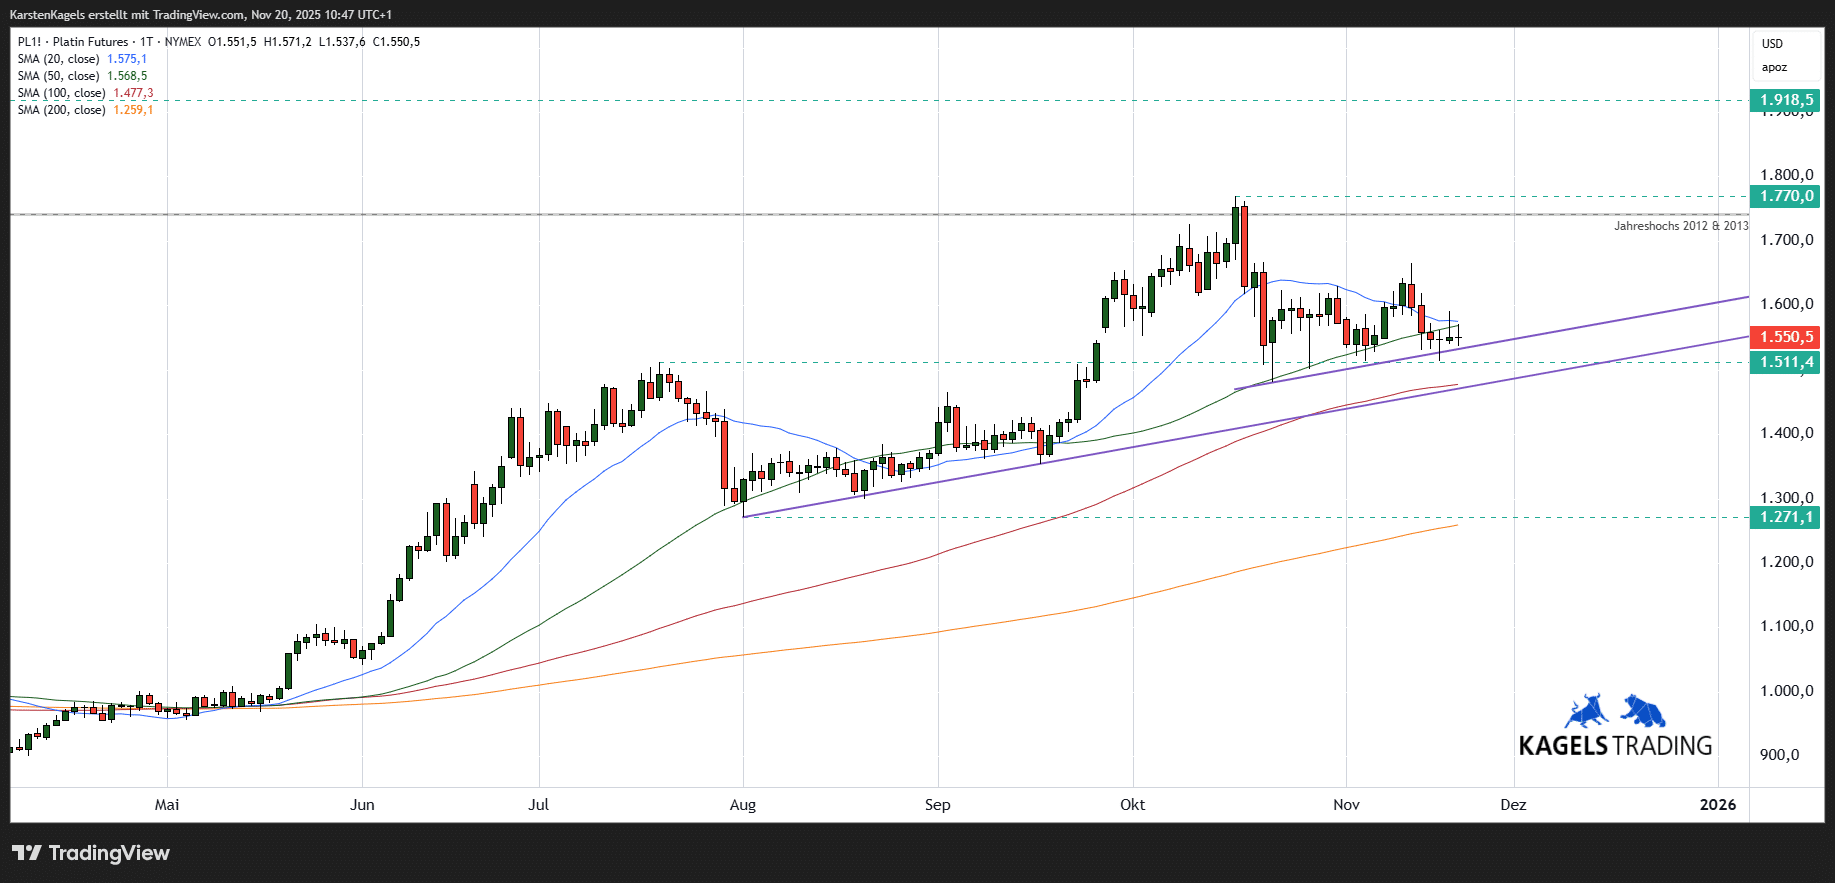Click the Aug label on time axis
Viewport: 1835px width, 883px height.
coord(742,805)
